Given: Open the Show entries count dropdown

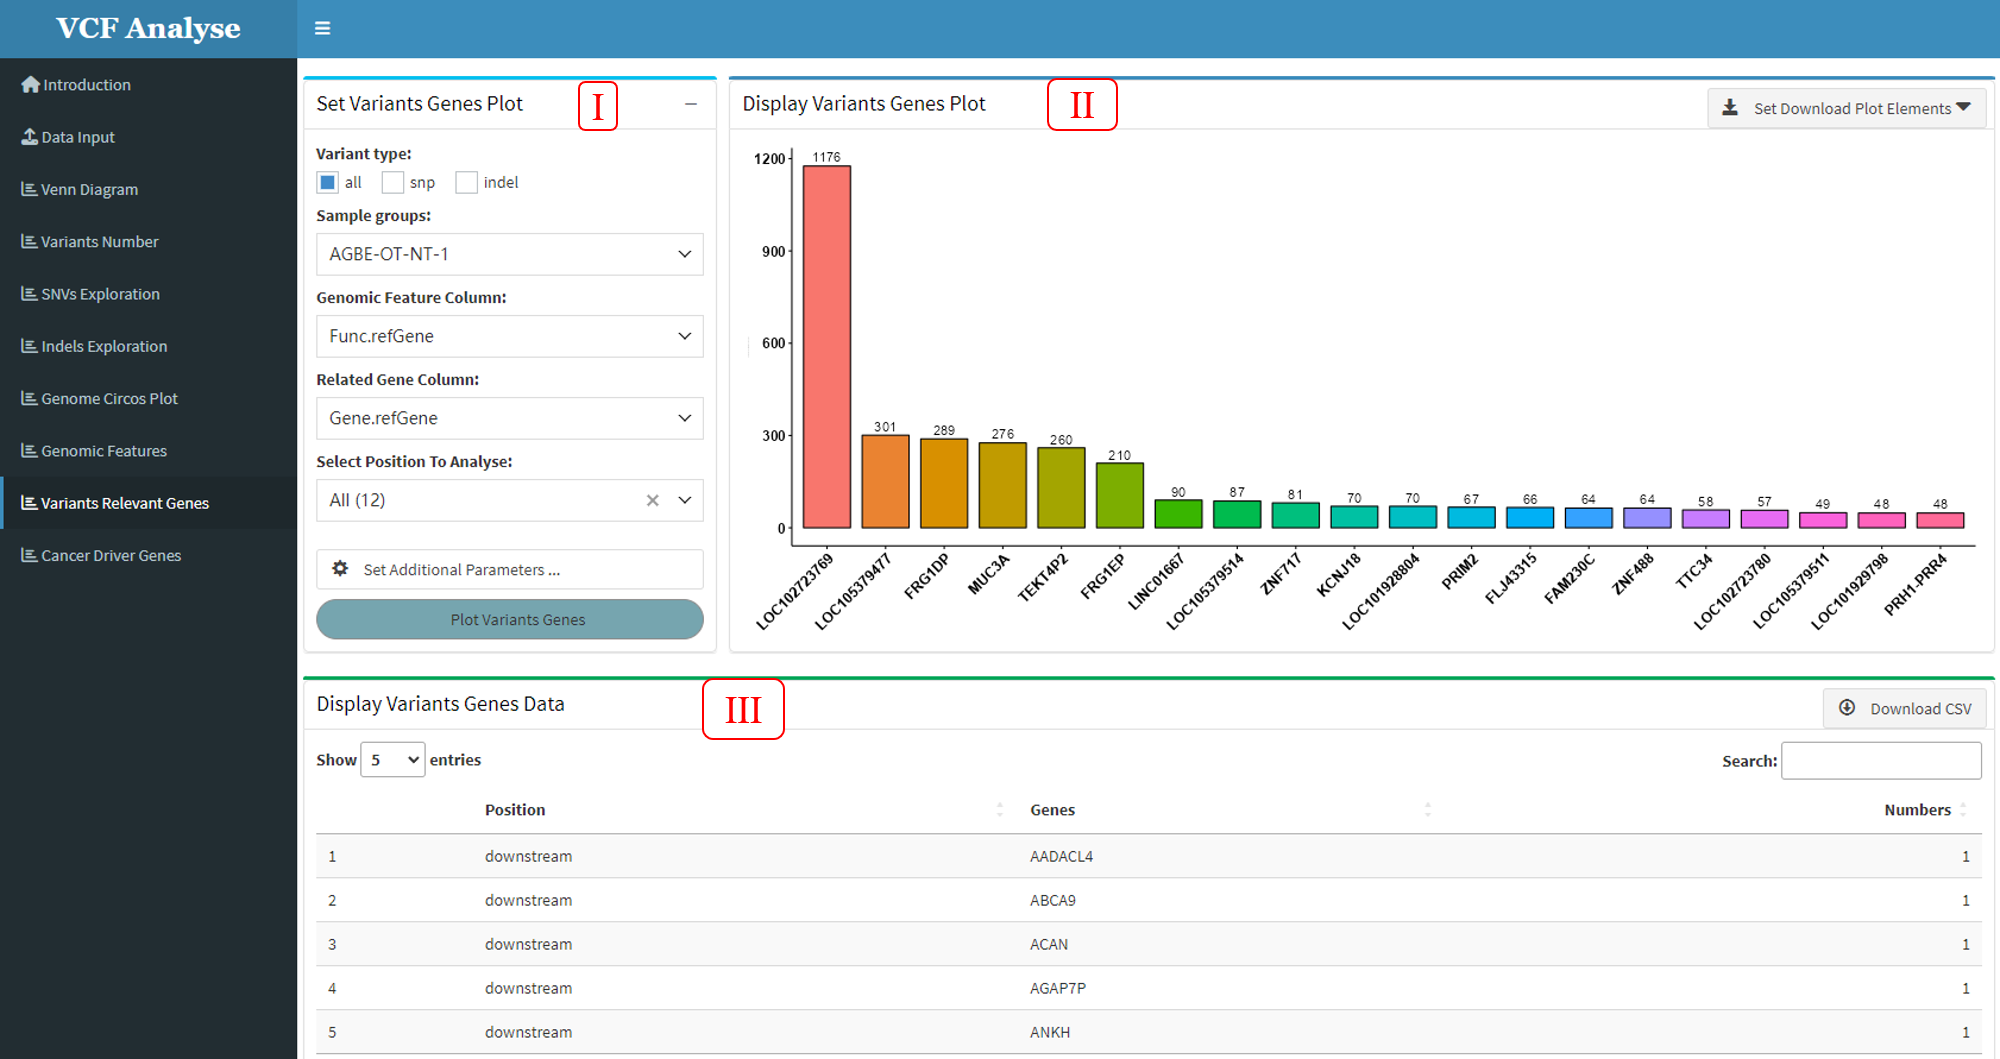Looking at the screenshot, I should tap(393, 760).
